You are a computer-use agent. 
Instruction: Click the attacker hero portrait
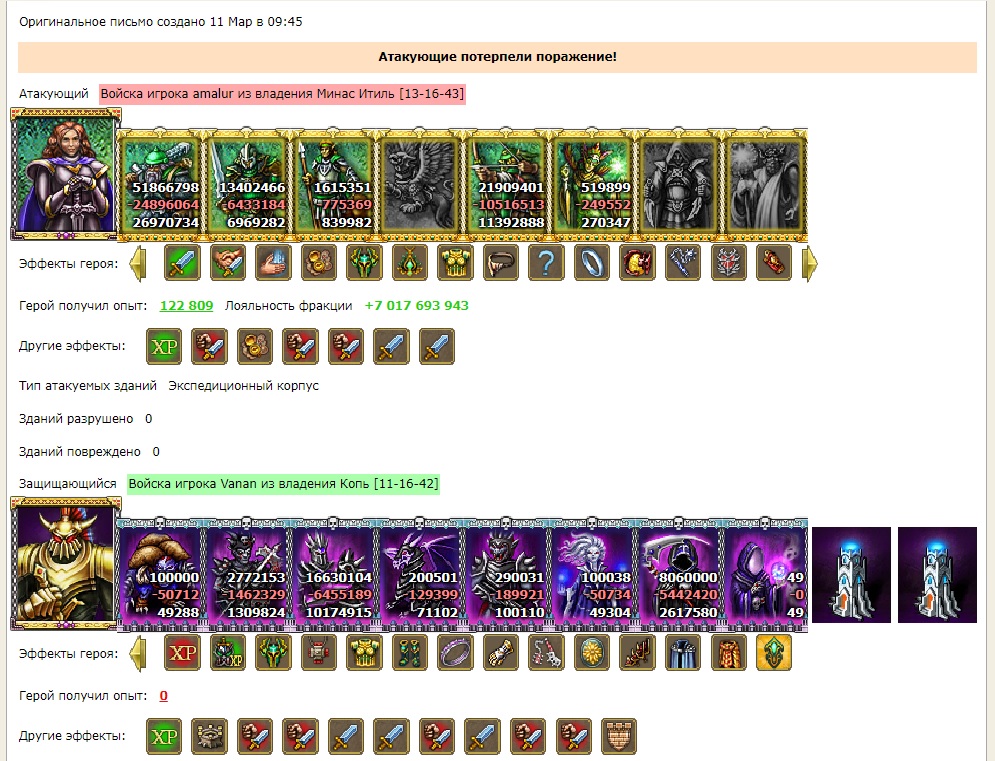(x=65, y=174)
